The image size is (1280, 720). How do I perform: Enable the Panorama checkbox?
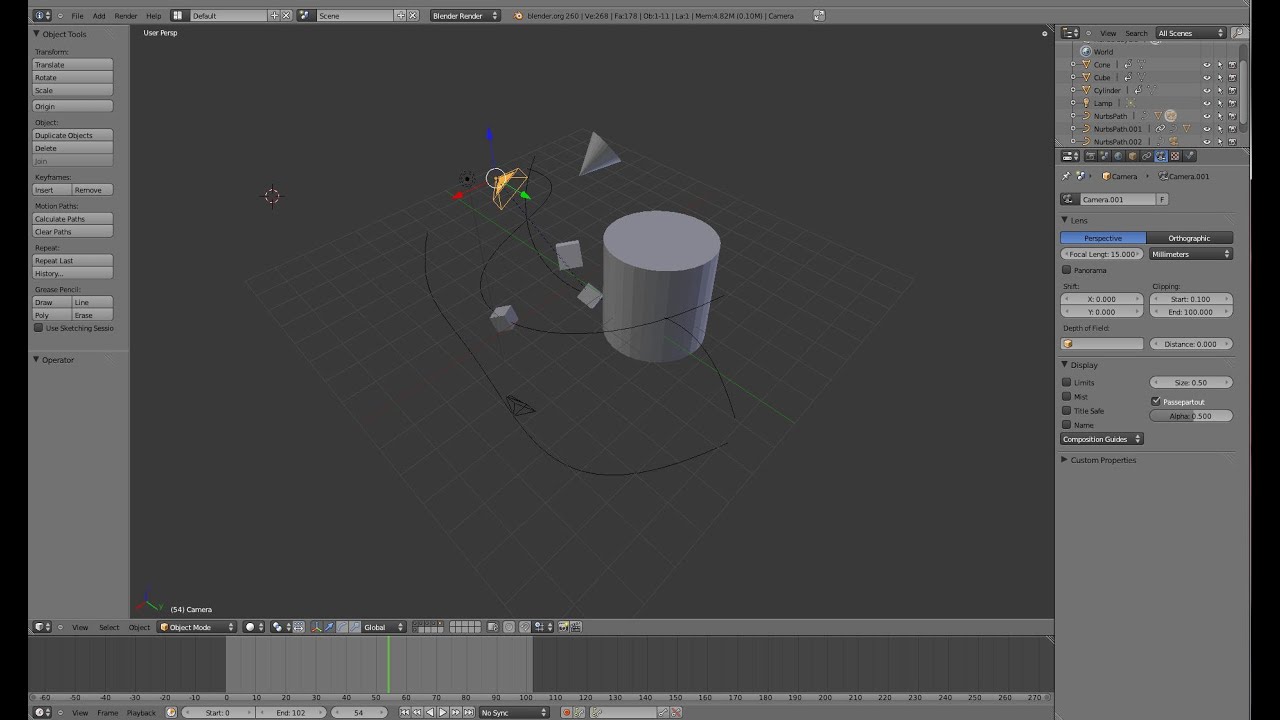(x=1066, y=270)
